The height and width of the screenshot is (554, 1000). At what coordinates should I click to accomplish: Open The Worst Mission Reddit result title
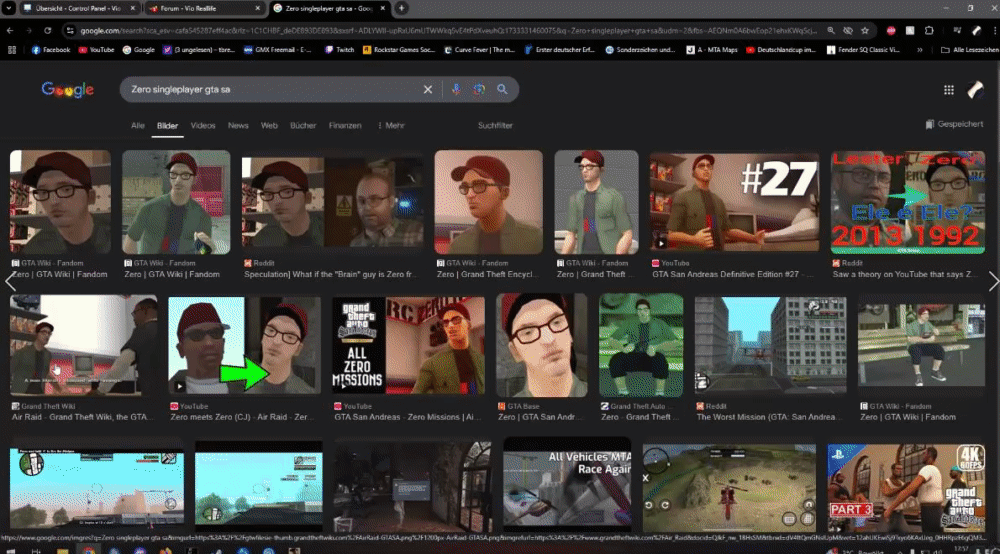[766, 417]
